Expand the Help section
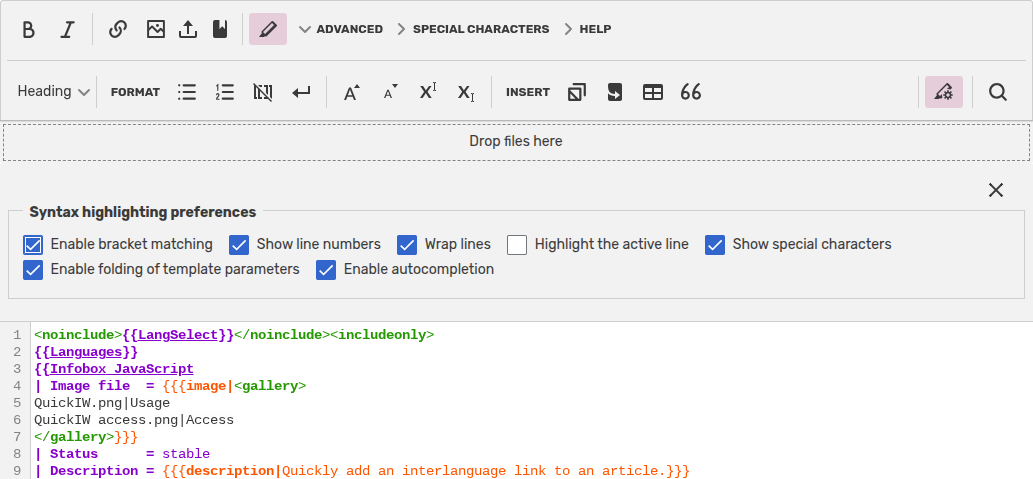This screenshot has height=479, width=1033. [587, 29]
